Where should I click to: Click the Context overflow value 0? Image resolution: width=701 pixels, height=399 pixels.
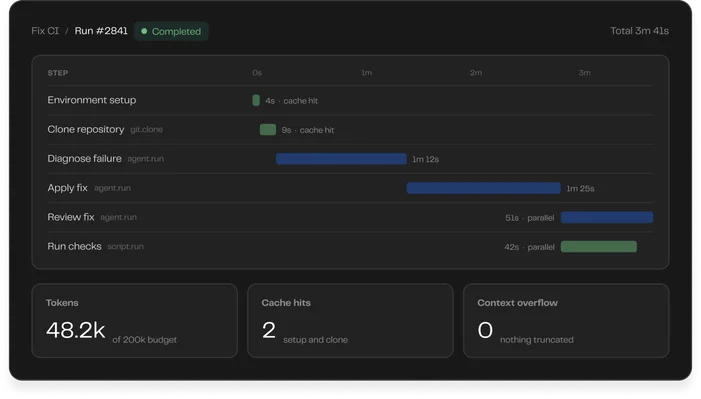[x=485, y=331]
